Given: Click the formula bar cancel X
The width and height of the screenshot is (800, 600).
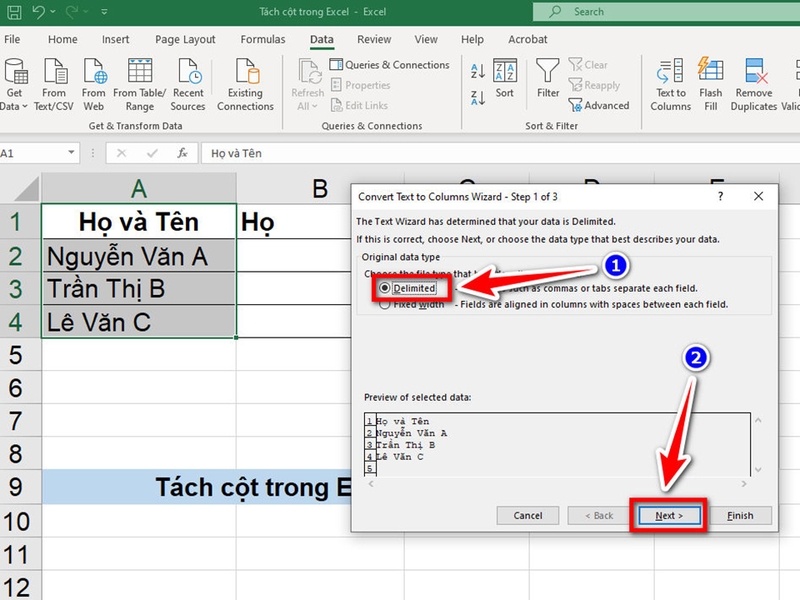Looking at the screenshot, I should tap(121, 153).
